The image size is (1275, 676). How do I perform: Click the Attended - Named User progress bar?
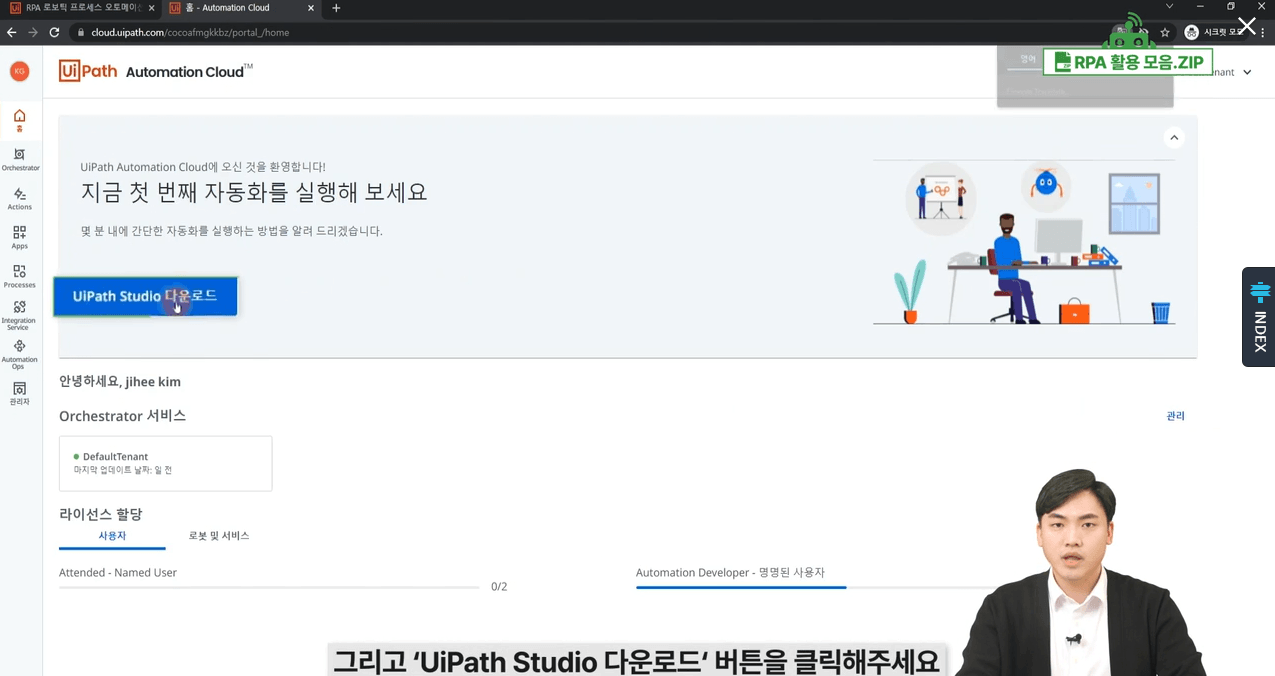(x=269, y=587)
